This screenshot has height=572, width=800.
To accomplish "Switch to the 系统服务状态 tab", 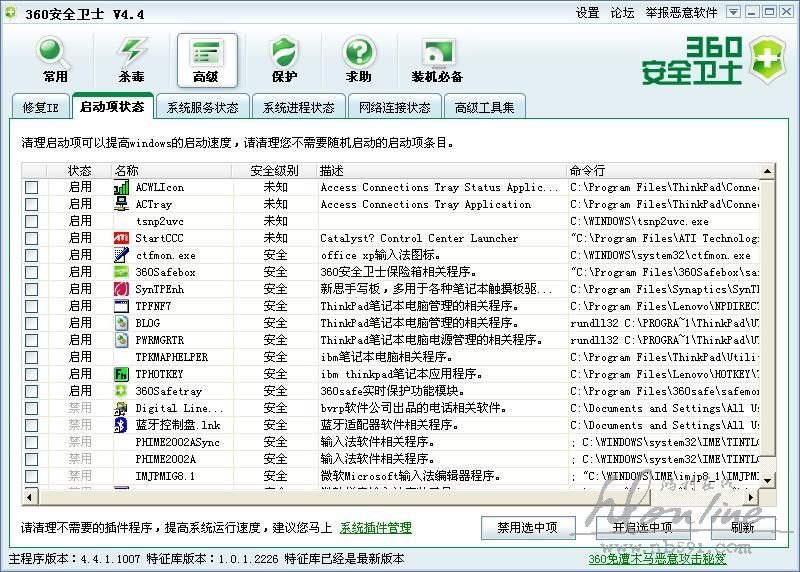I will click(x=202, y=108).
